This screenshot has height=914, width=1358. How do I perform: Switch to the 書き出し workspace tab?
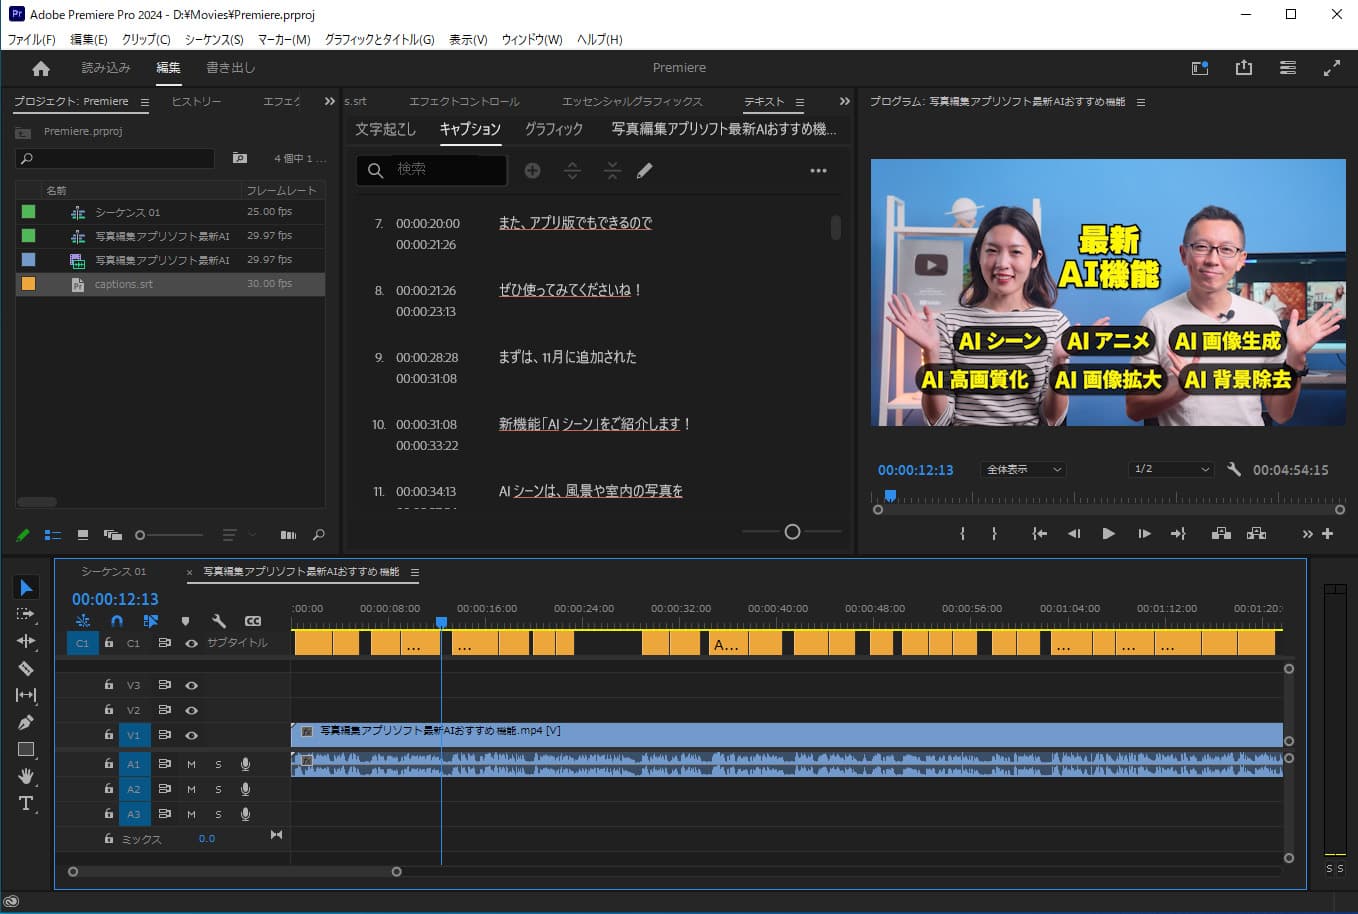click(231, 68)
